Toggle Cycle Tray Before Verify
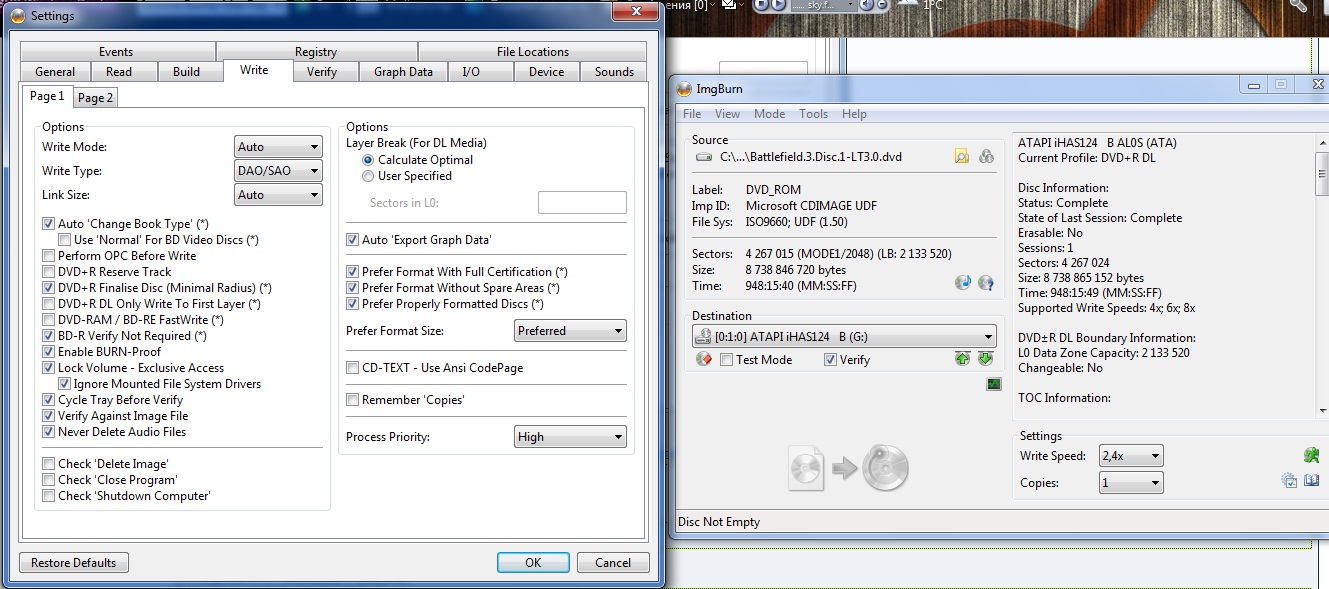This screenshot has height=589, width=1329. (49, 400)
